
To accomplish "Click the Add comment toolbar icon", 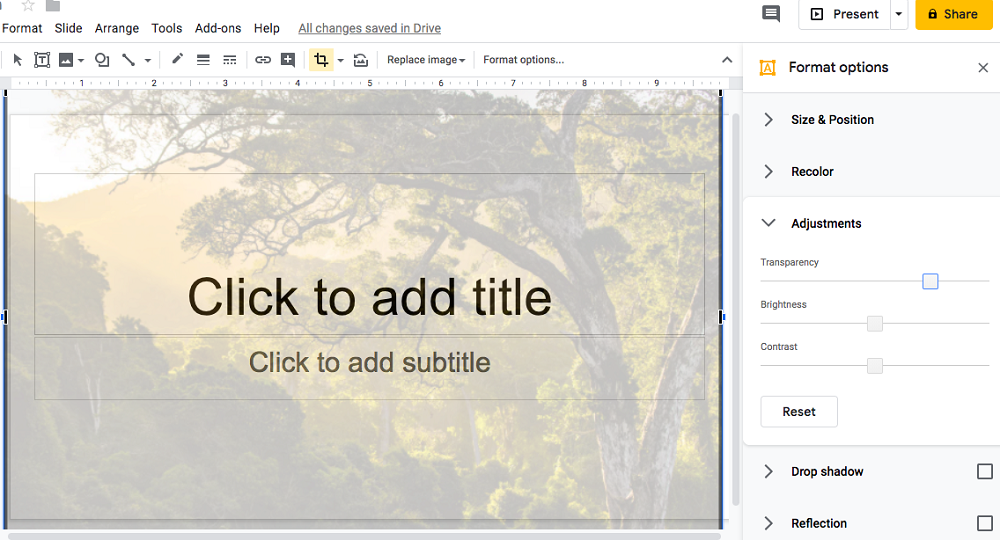I will 288,60.
